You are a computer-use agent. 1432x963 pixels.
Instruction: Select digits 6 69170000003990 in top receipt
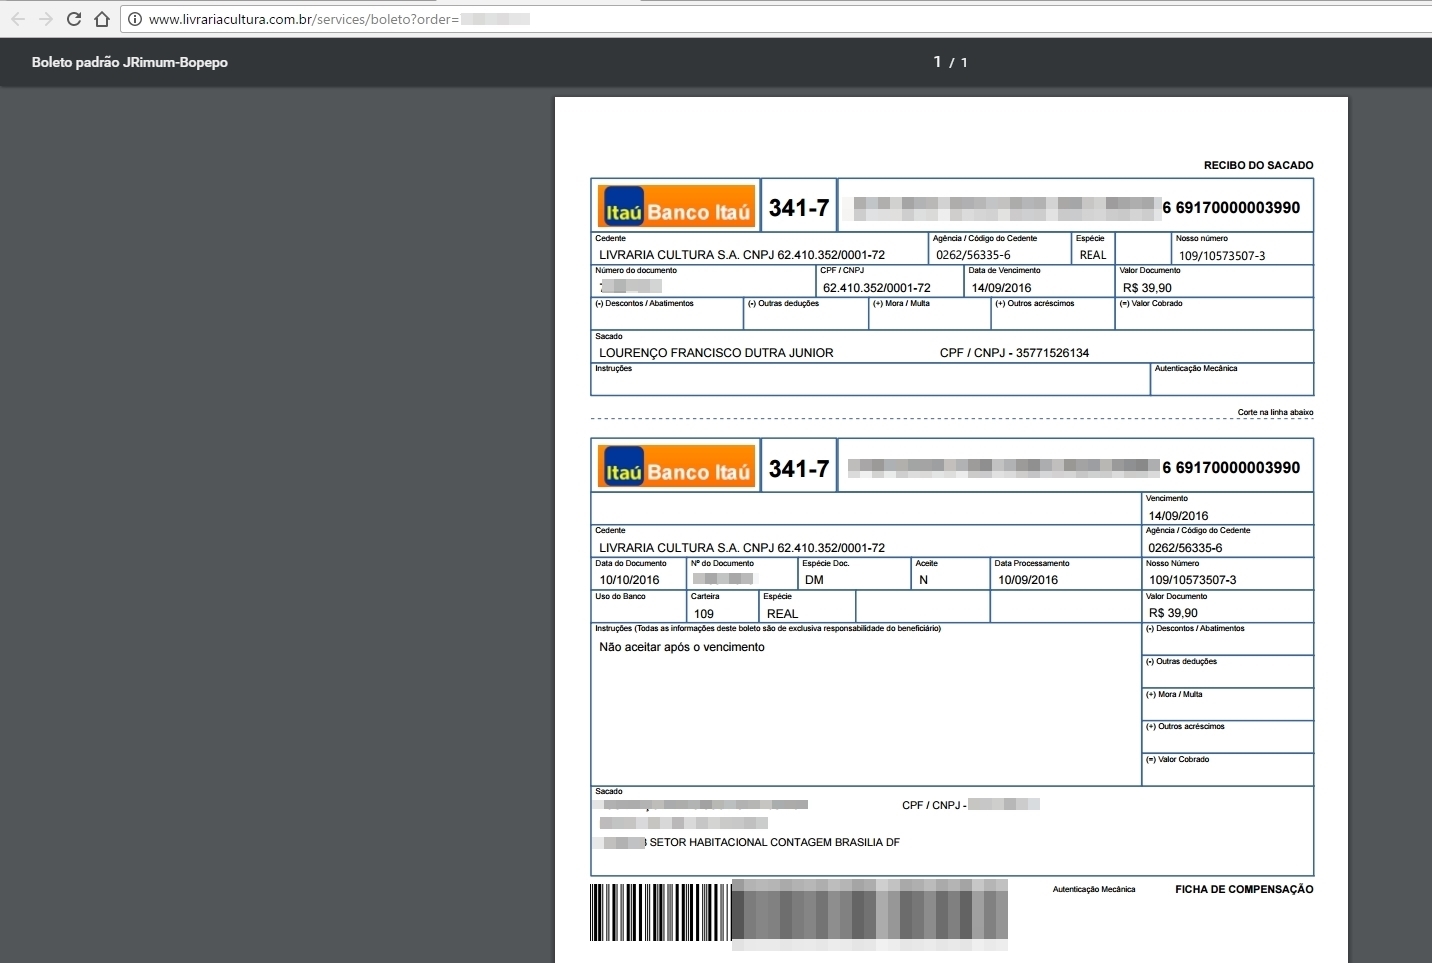pos(1231,207)
